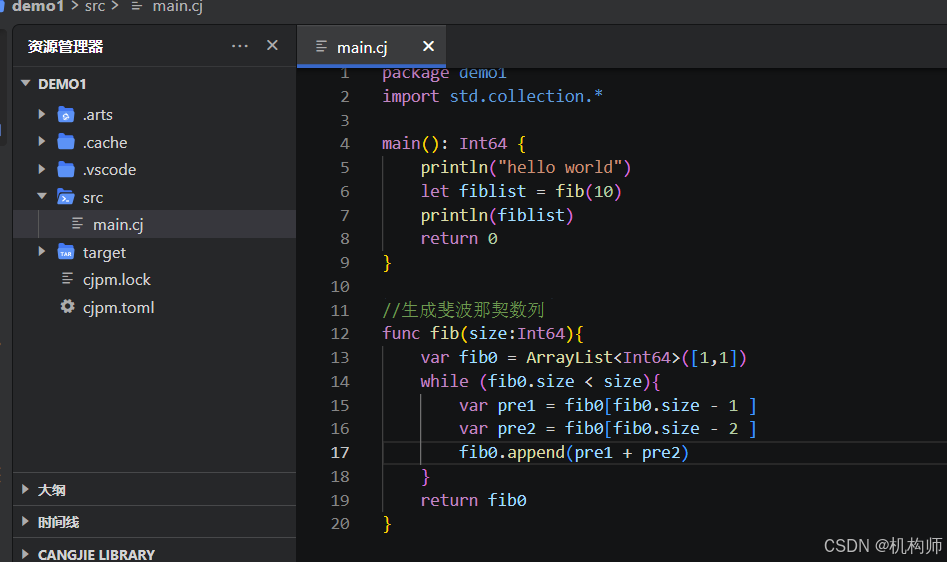Click 'pre2' variable declaration on line 16
947x562 pixels.
pyautogui.click(x=516, y=429)
